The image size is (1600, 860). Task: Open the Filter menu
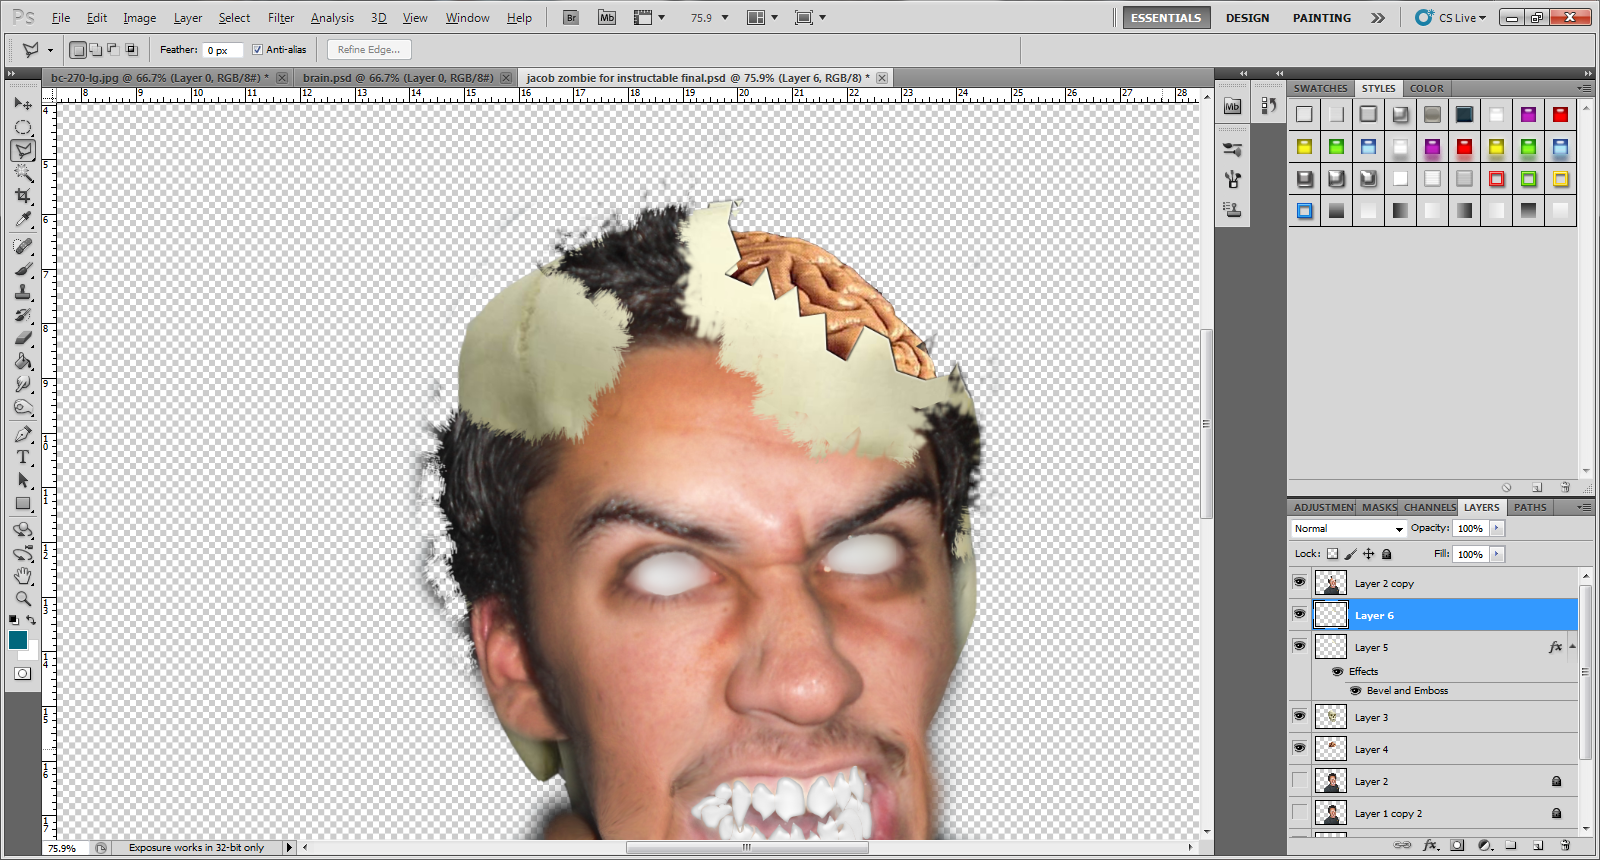281,18
